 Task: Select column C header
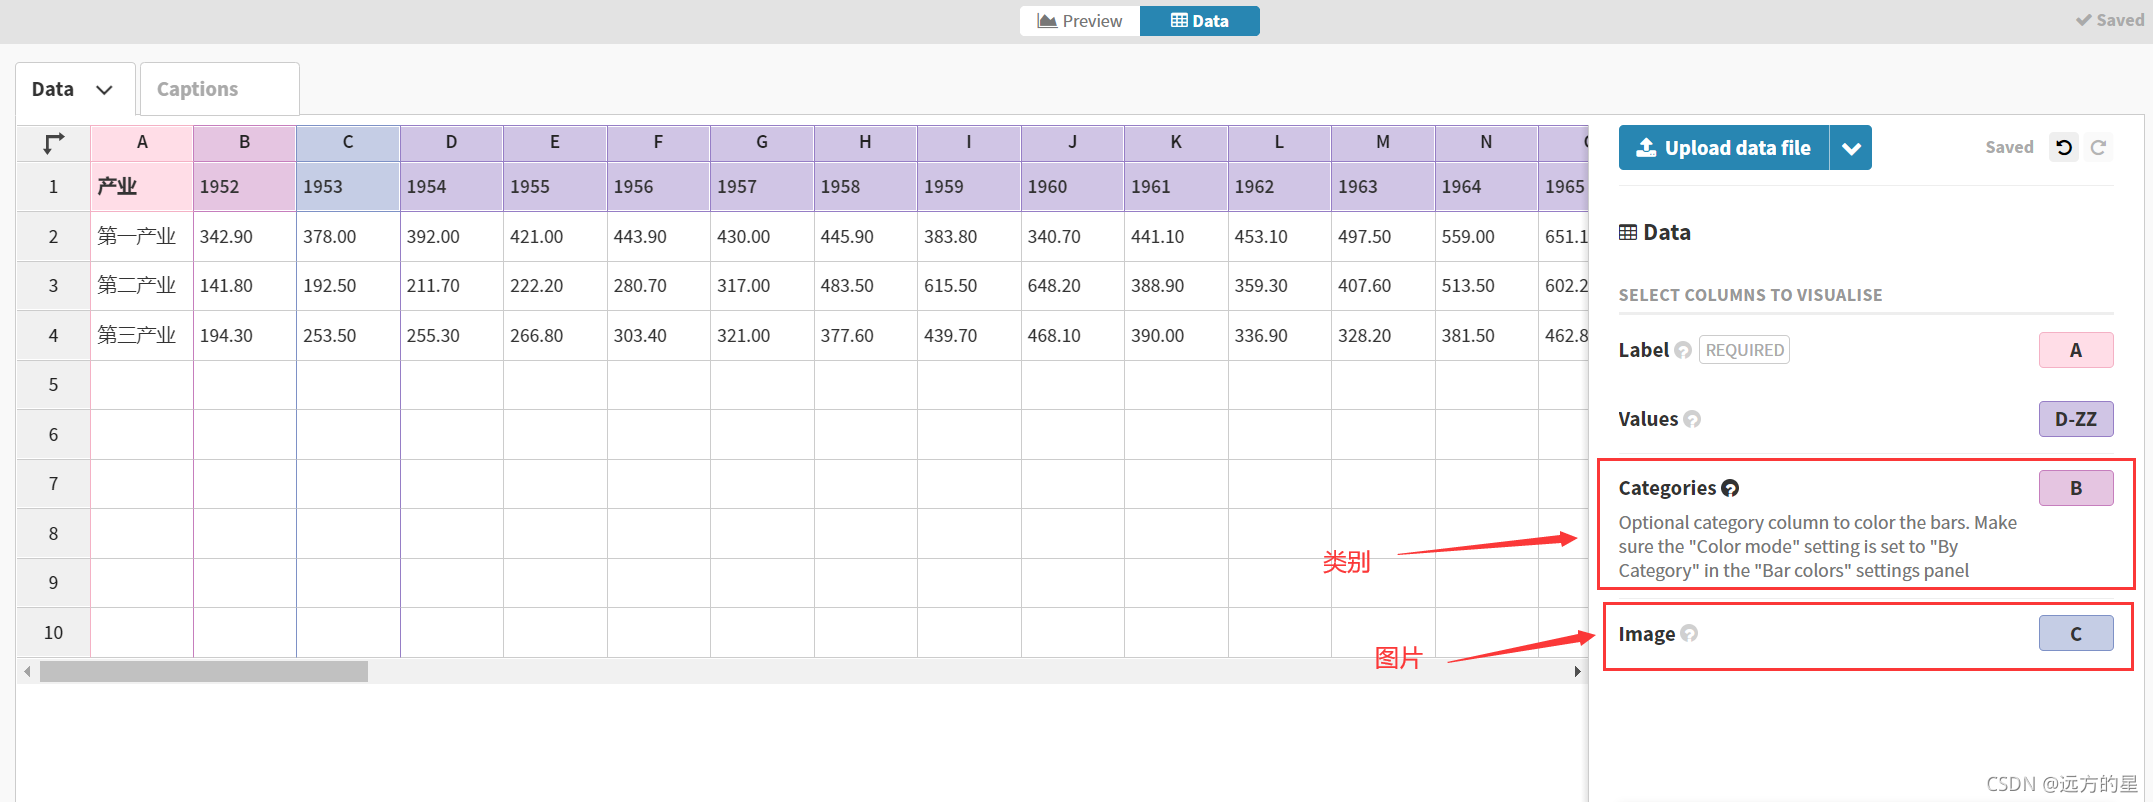(348, 142)
